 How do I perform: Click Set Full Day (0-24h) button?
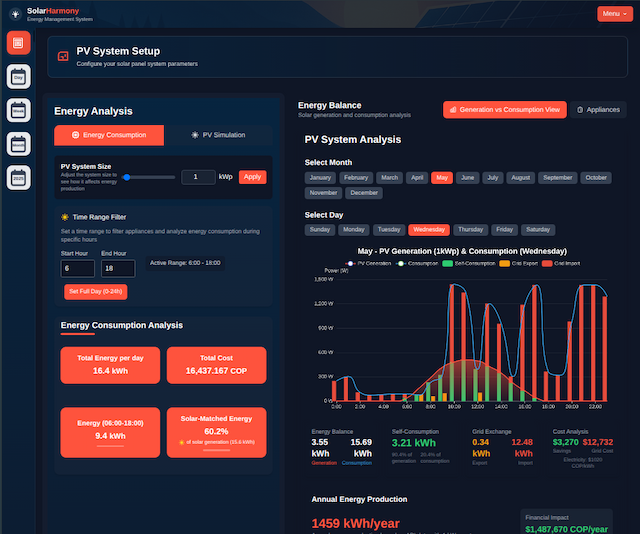pyautogui.click(x=95, y=291)
